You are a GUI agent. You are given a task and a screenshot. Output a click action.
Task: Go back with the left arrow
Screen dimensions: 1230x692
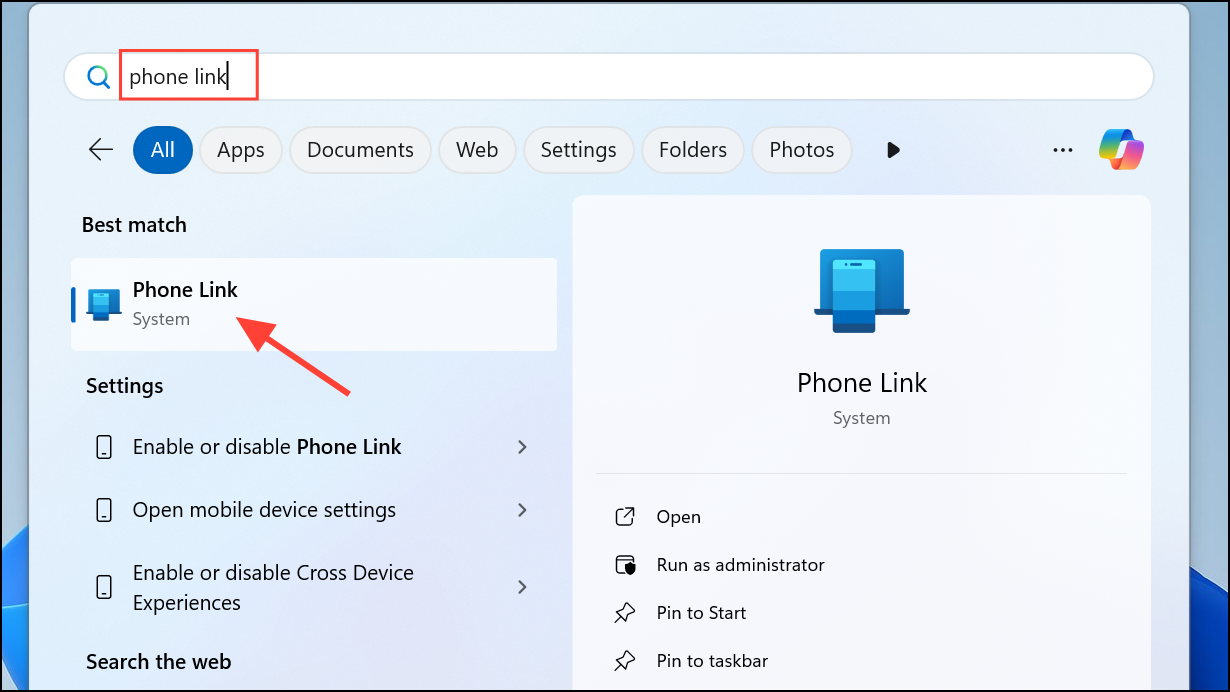101,150
